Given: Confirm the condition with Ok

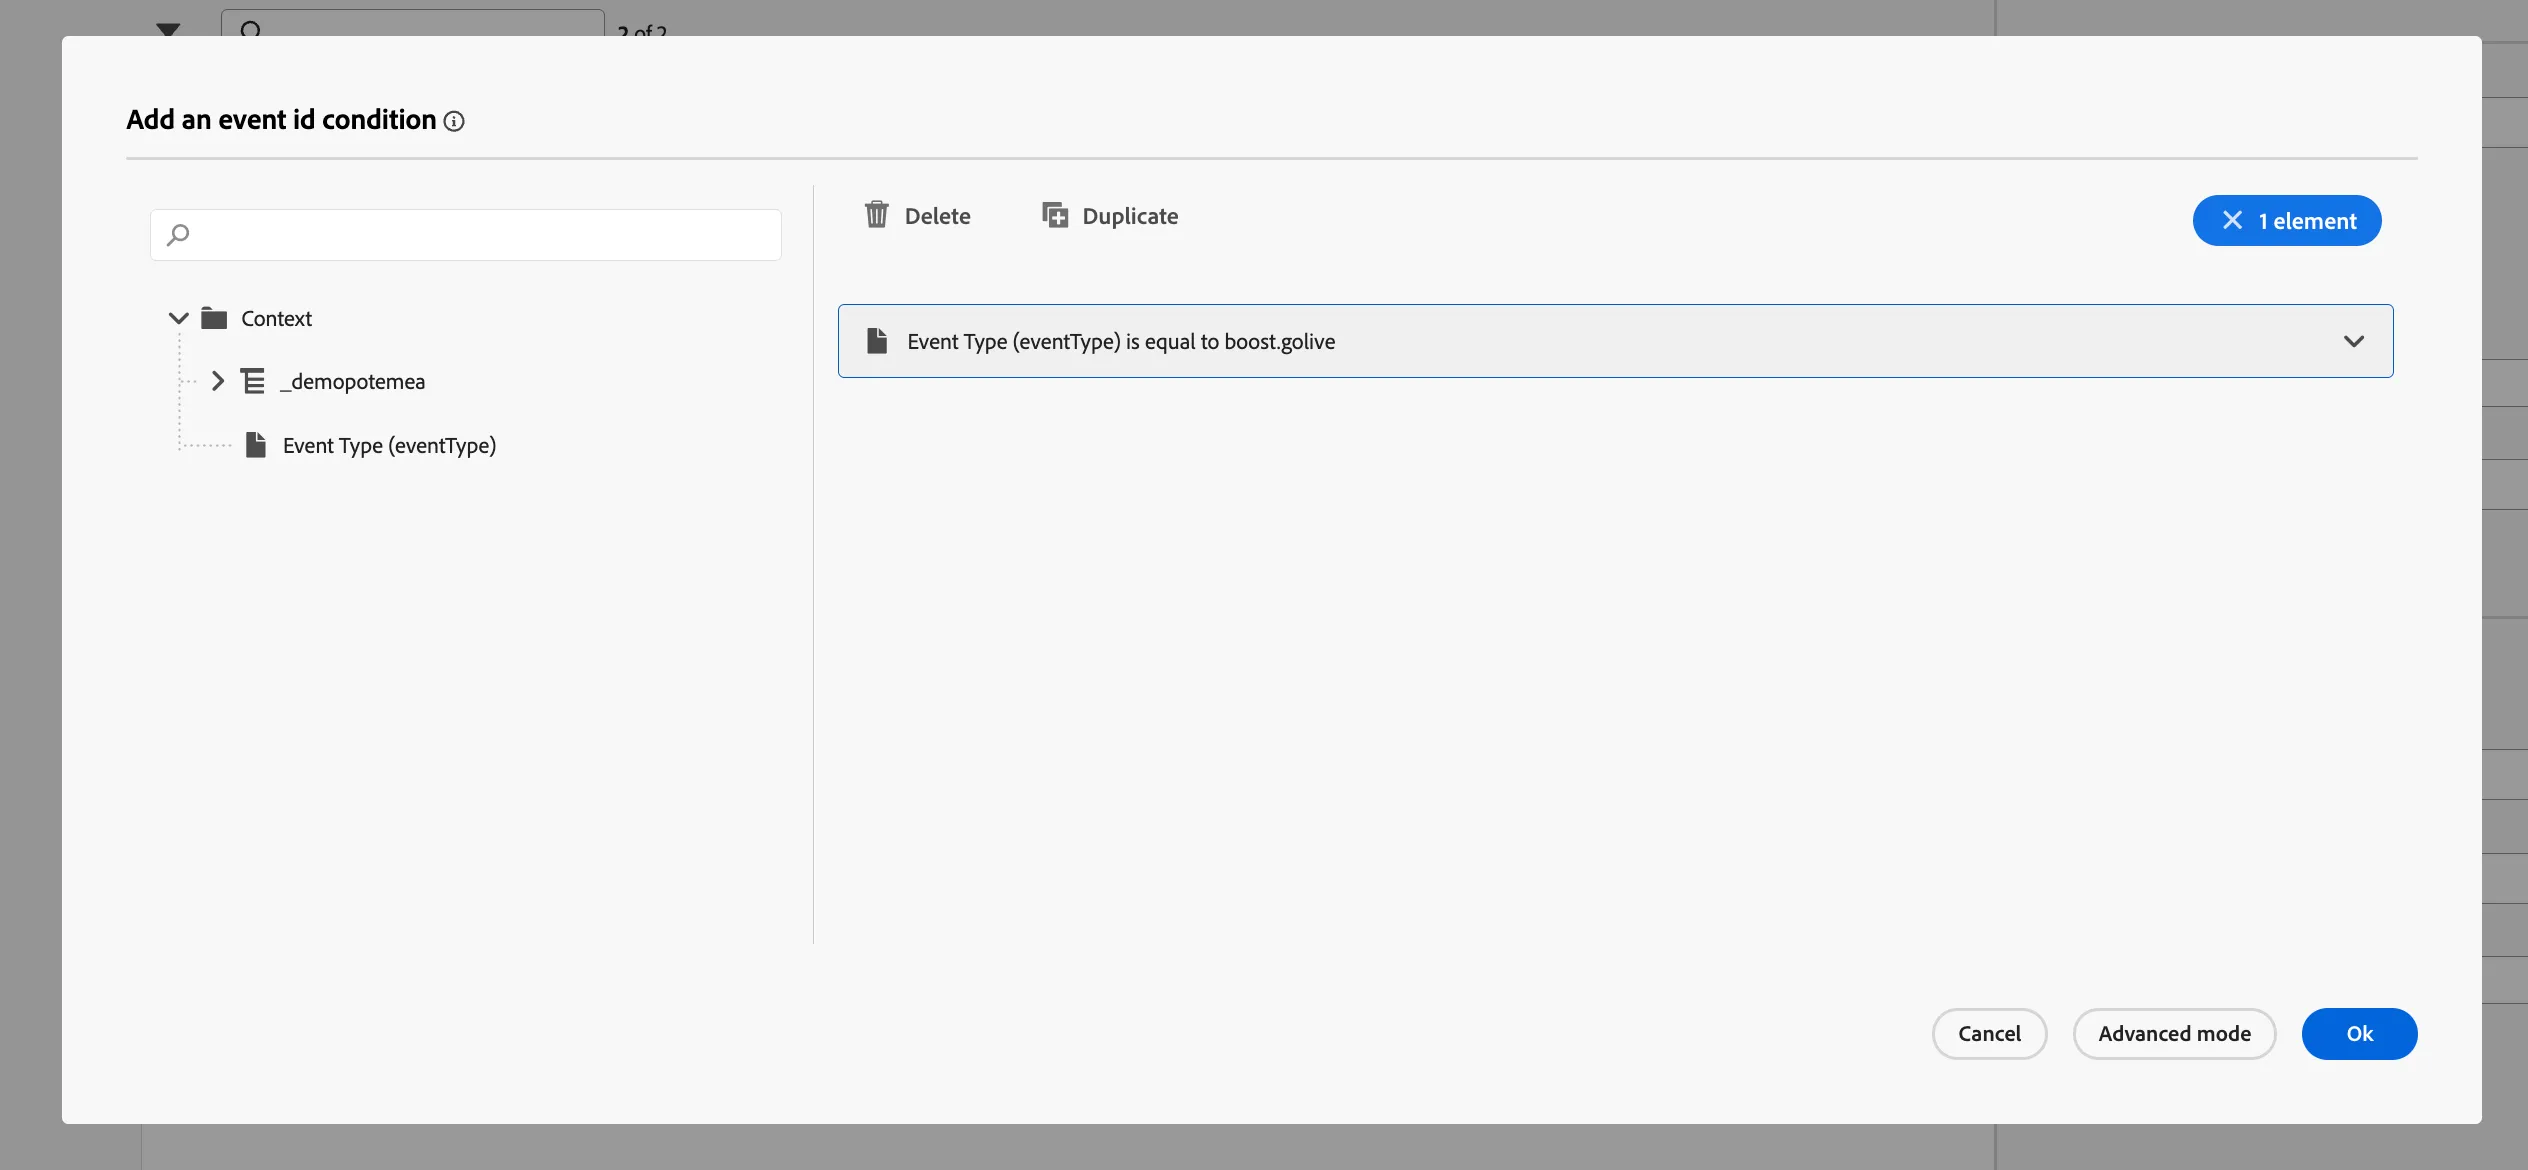Looking at the screenshot, I should coord(2359,1034).
